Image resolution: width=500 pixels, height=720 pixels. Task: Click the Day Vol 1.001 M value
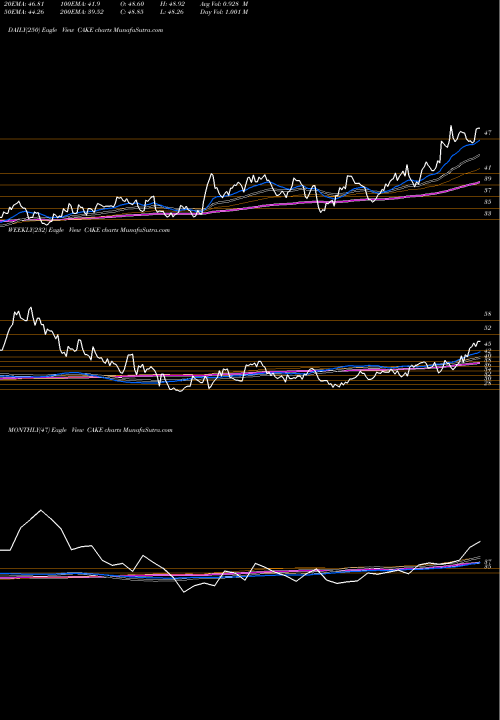224,12
